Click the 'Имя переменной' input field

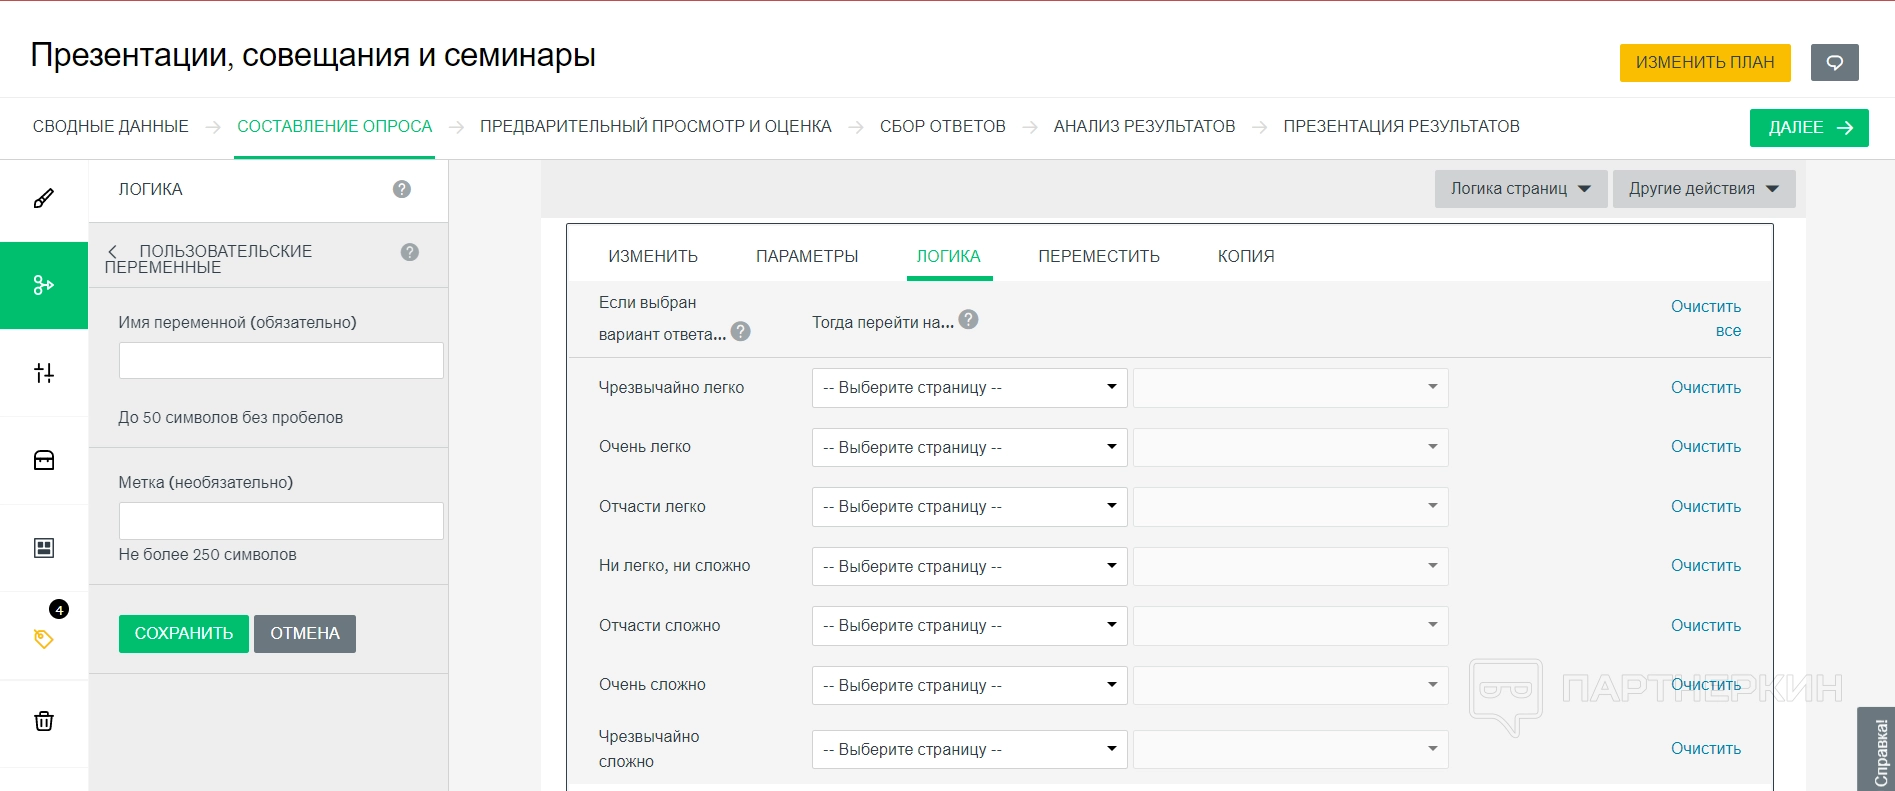(281, 361)
